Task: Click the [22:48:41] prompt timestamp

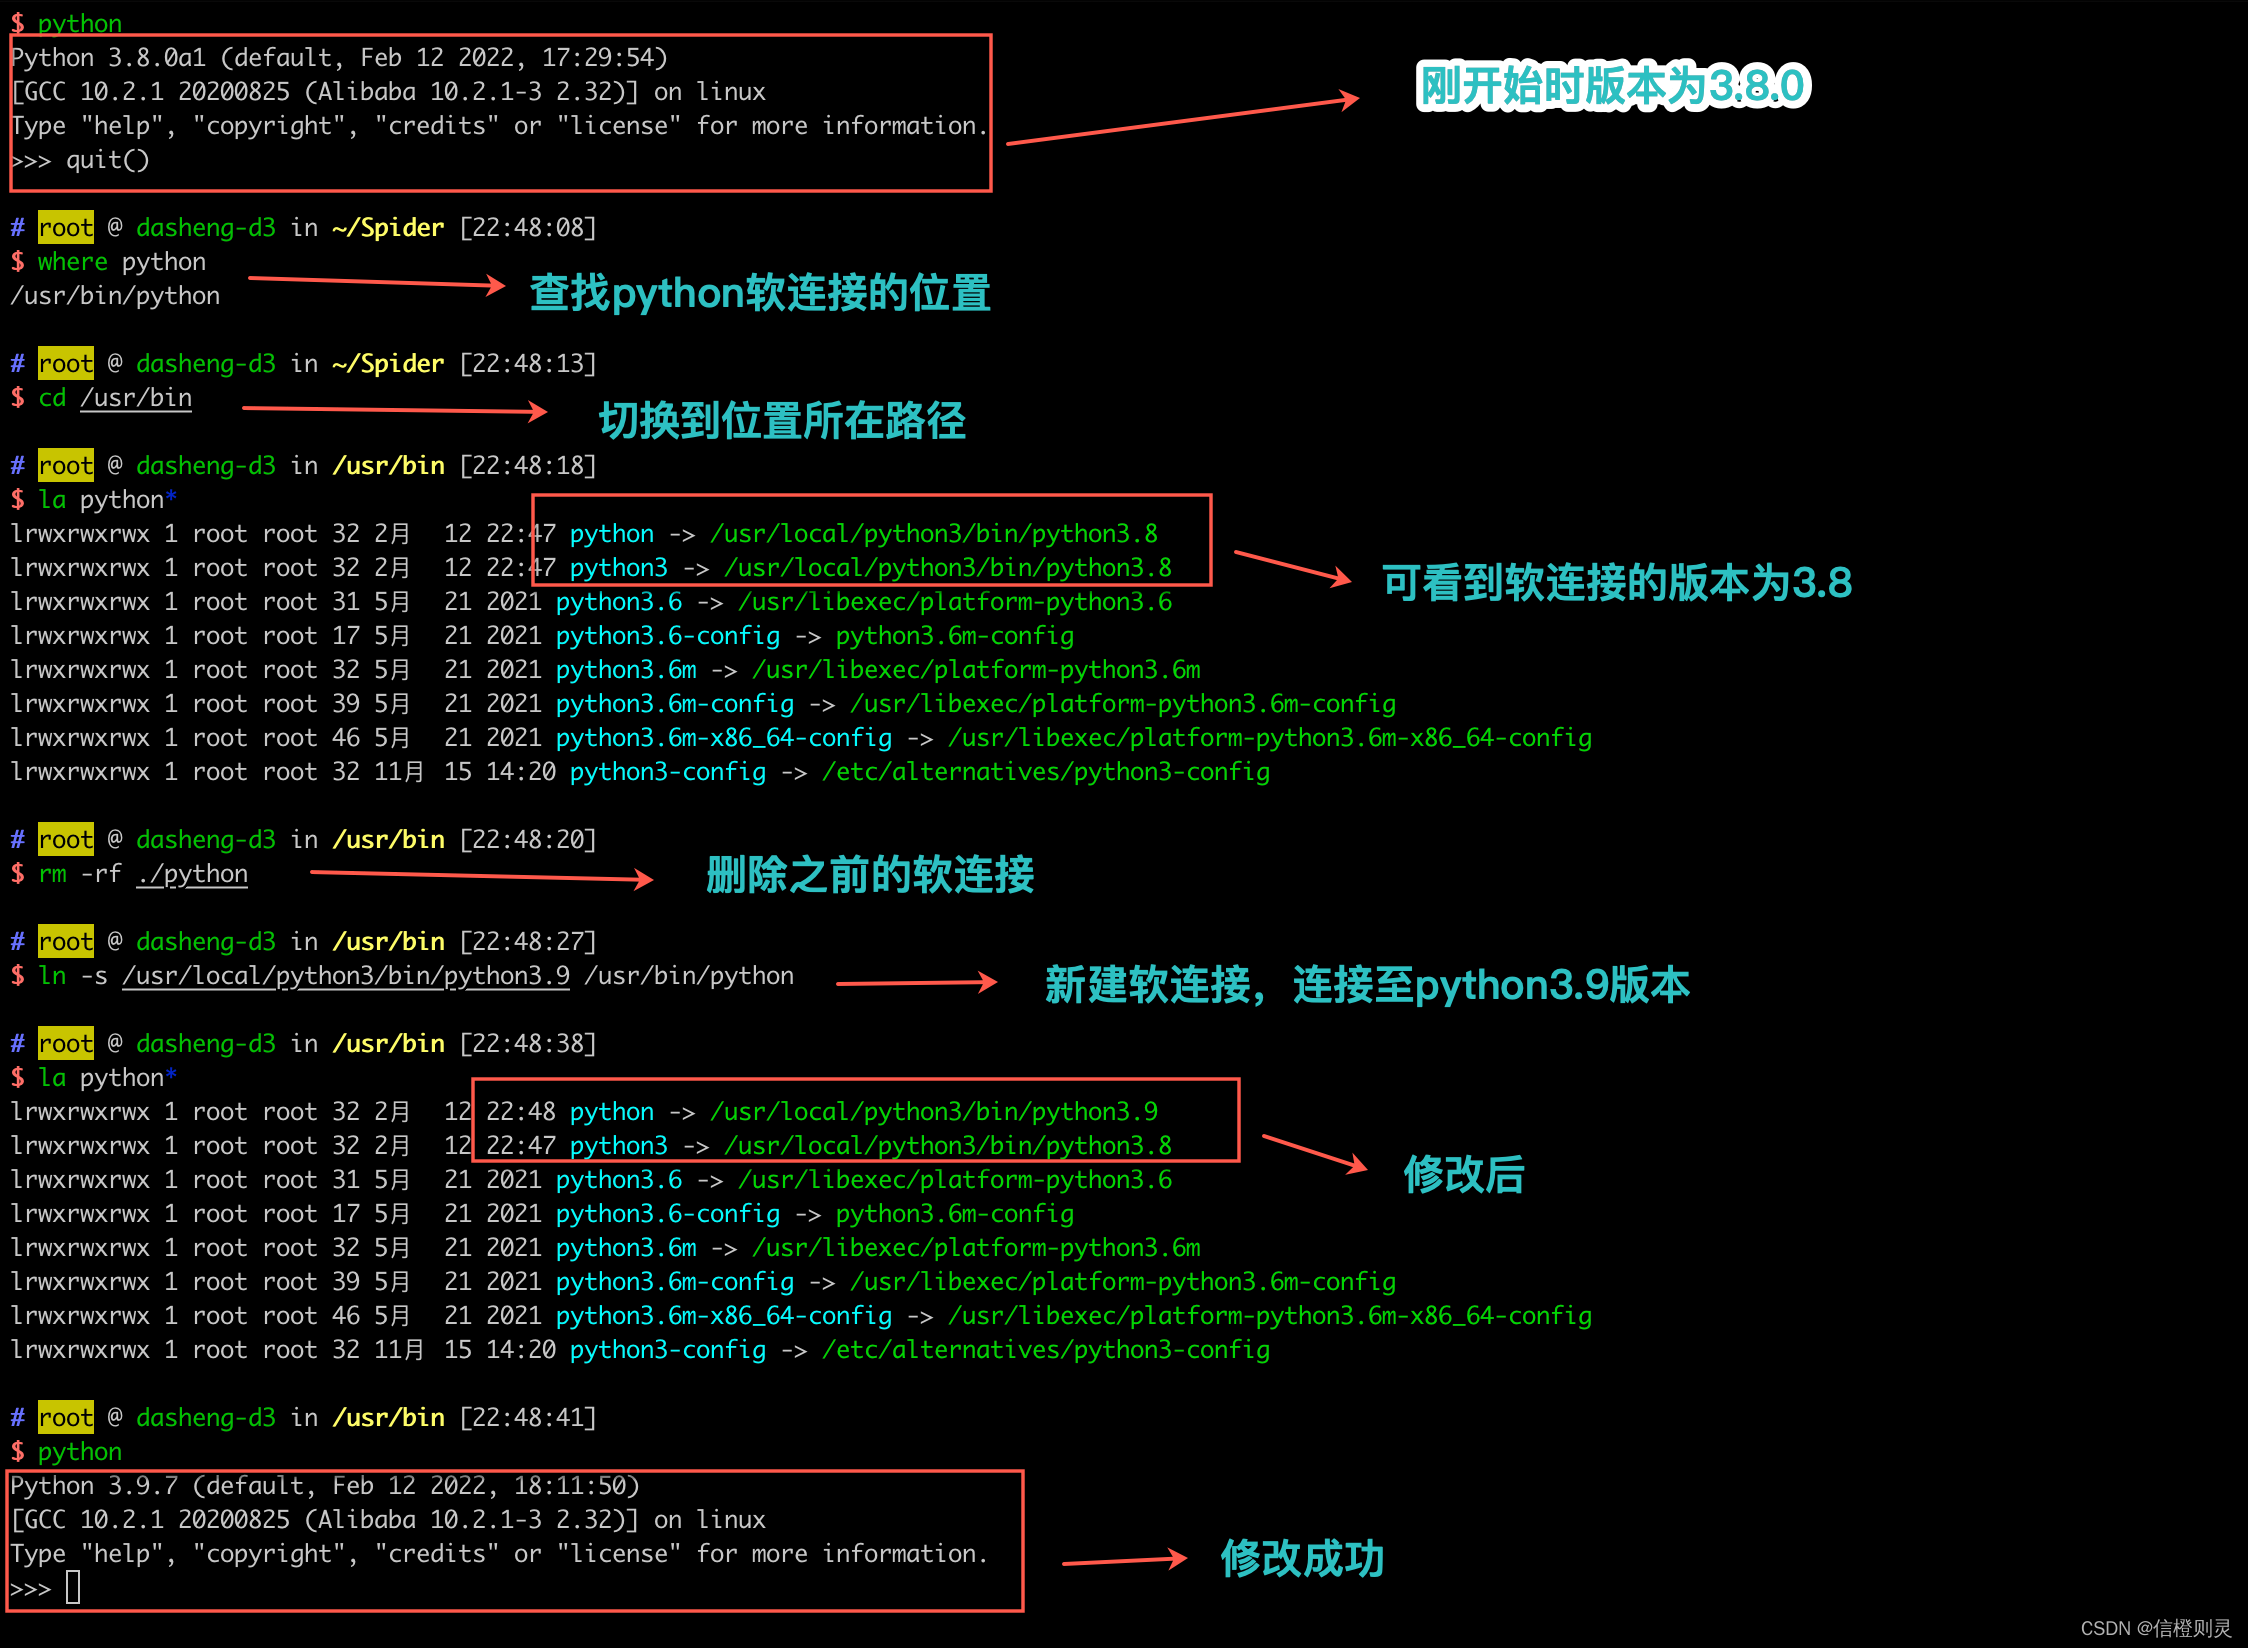Action: click(528, 1418)
